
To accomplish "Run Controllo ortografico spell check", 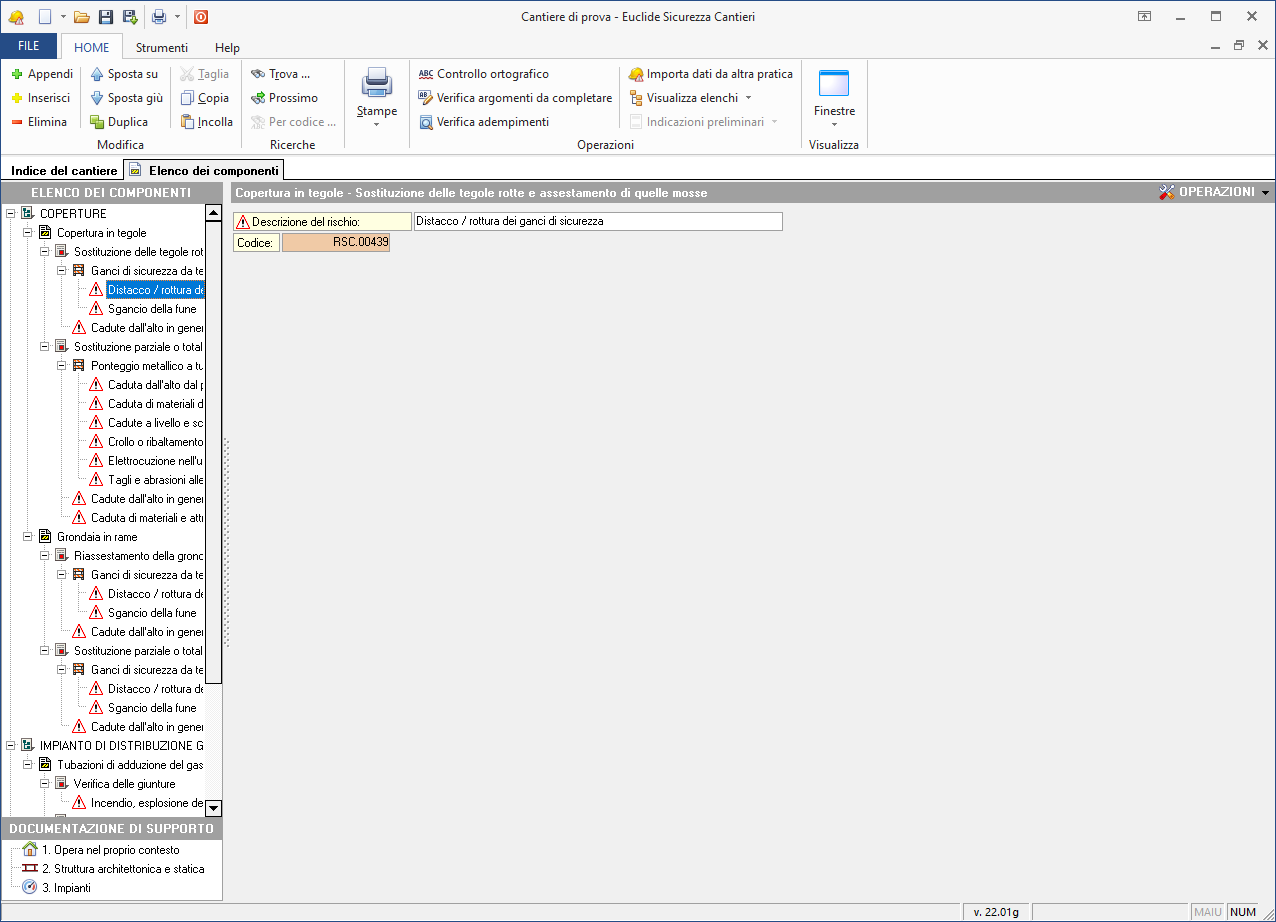I will (483, 74).
